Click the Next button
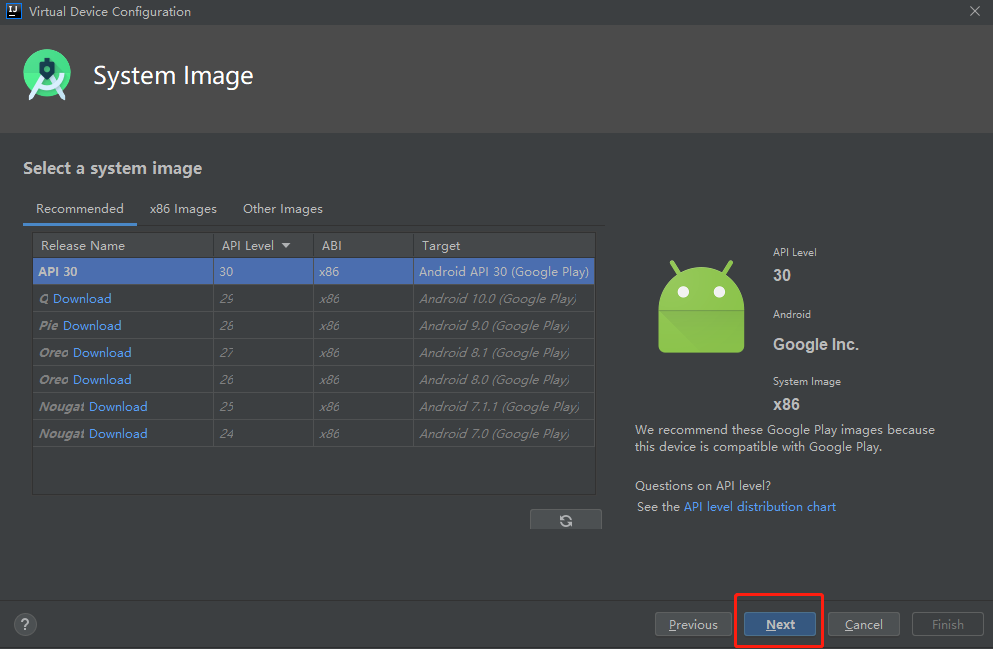 coord(779,623)
